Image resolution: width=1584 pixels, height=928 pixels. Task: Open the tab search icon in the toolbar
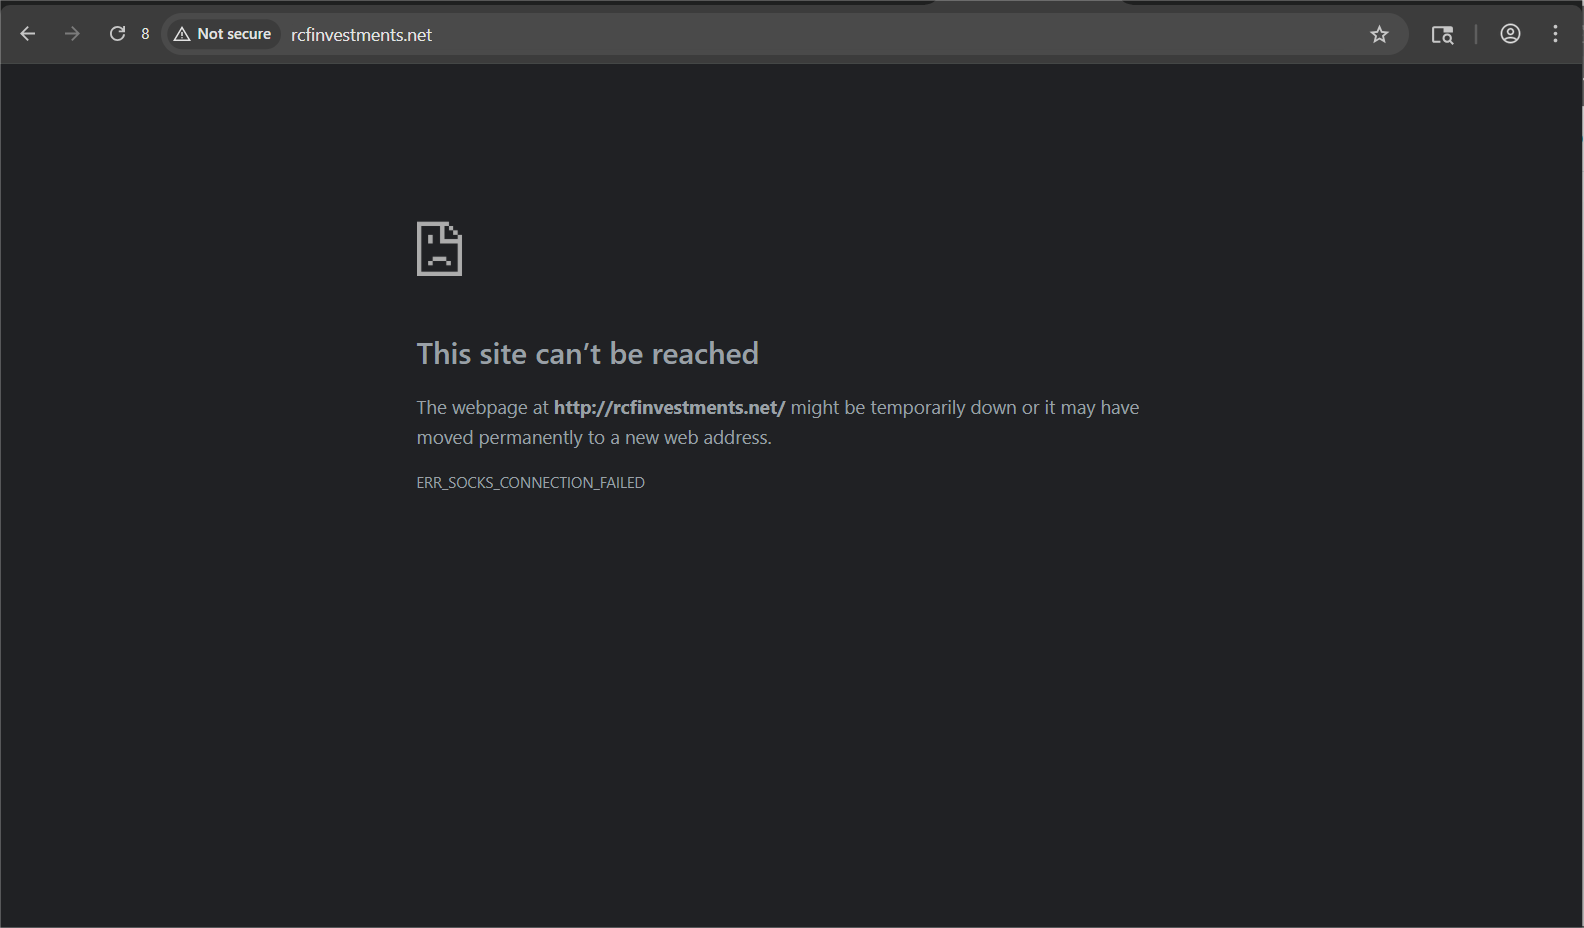(x=1441, y=35)
